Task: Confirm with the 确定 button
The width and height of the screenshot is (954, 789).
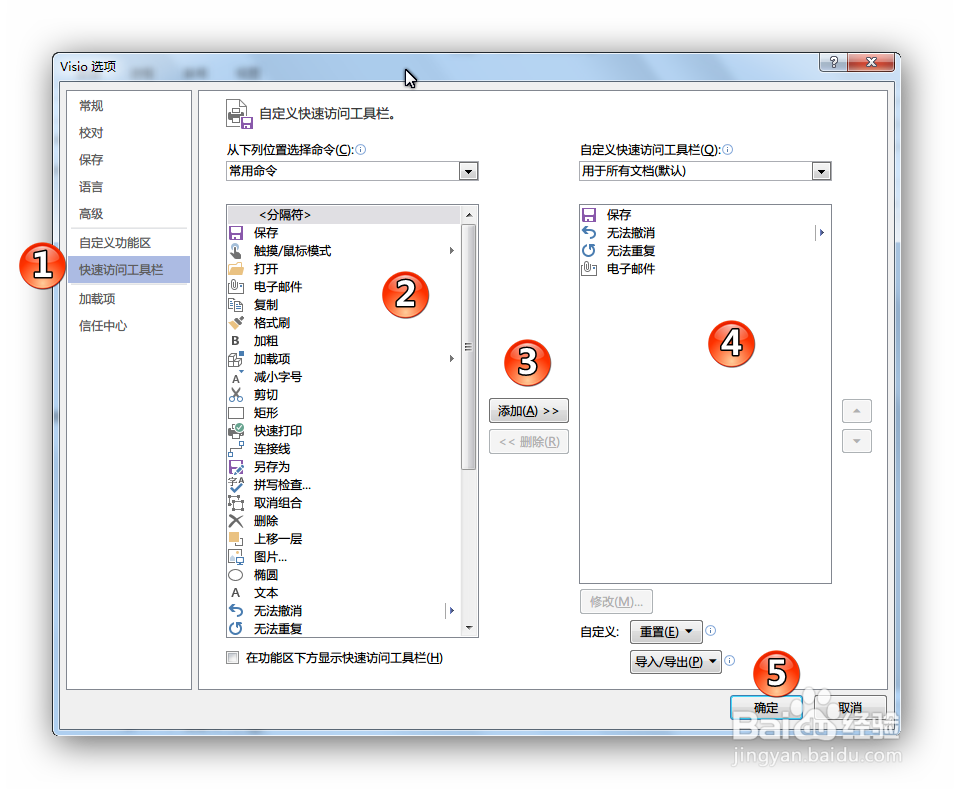Action: tap(766, 707)
